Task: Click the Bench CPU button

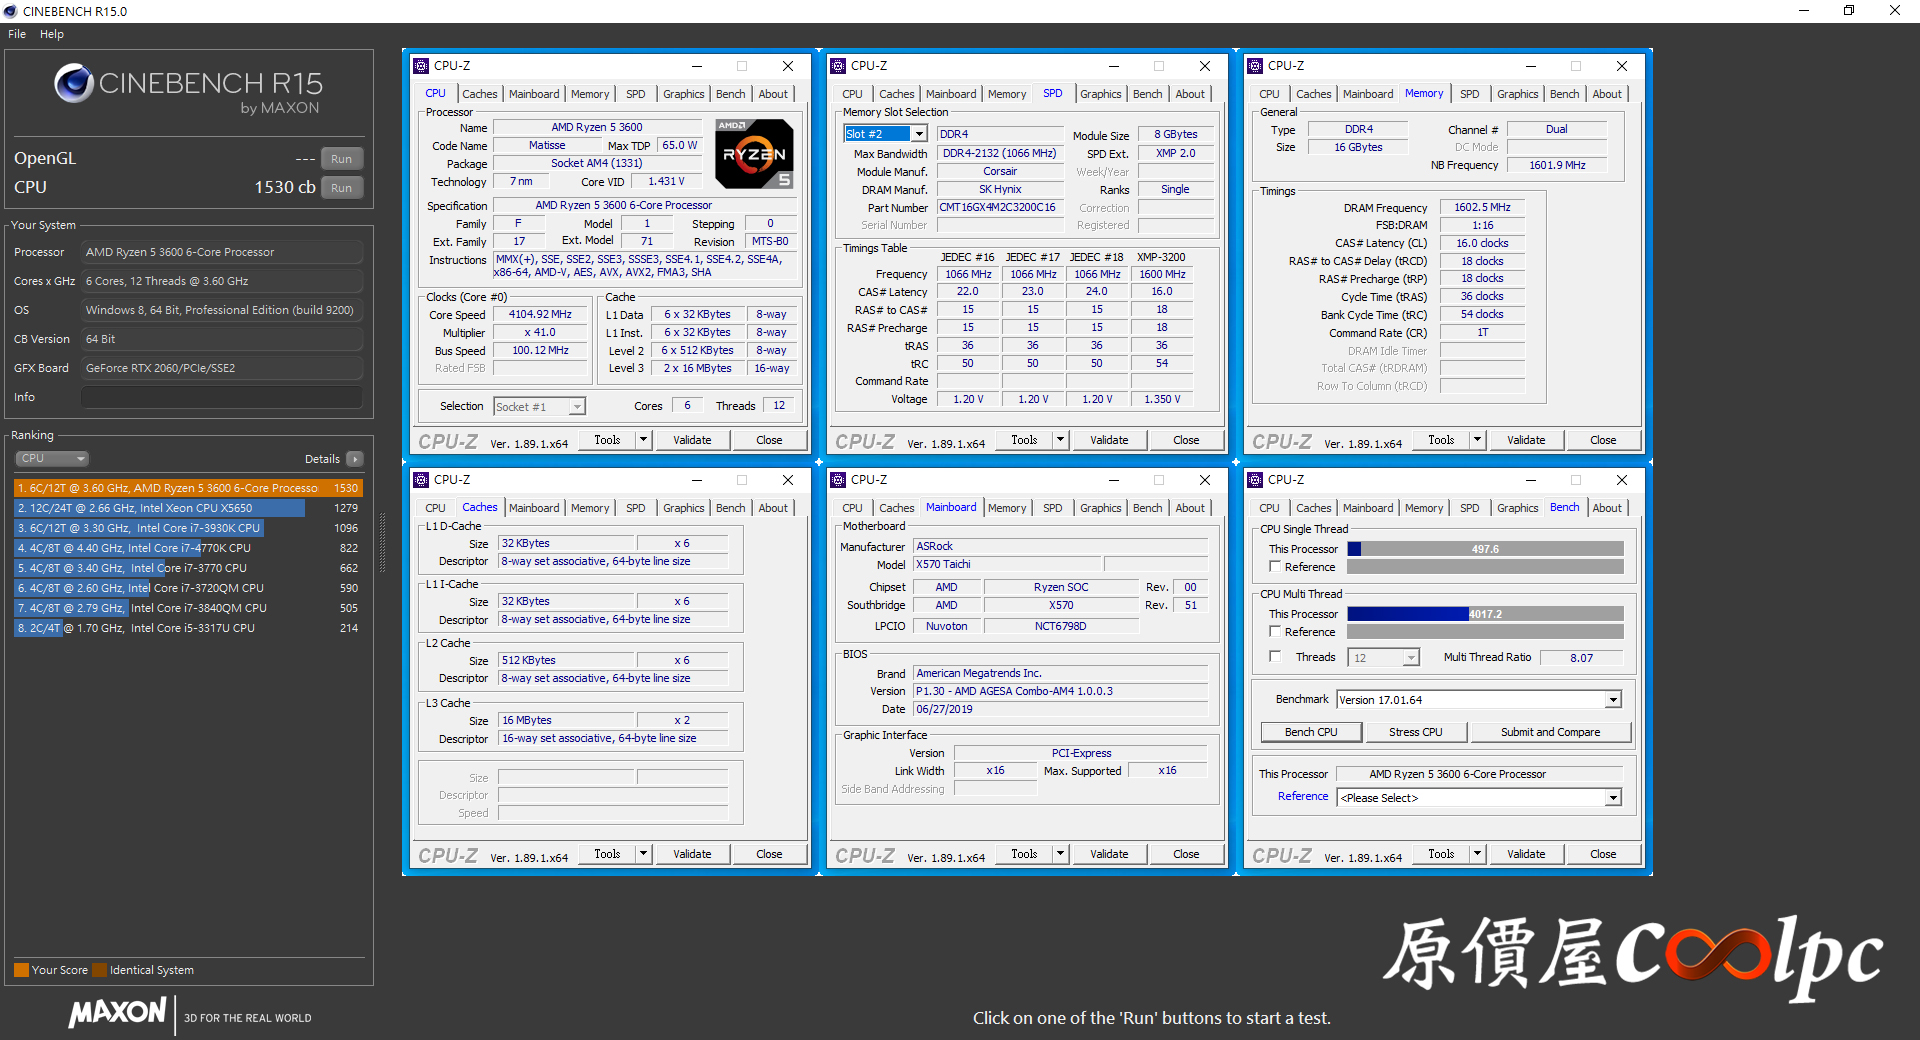Action: 1310,732
